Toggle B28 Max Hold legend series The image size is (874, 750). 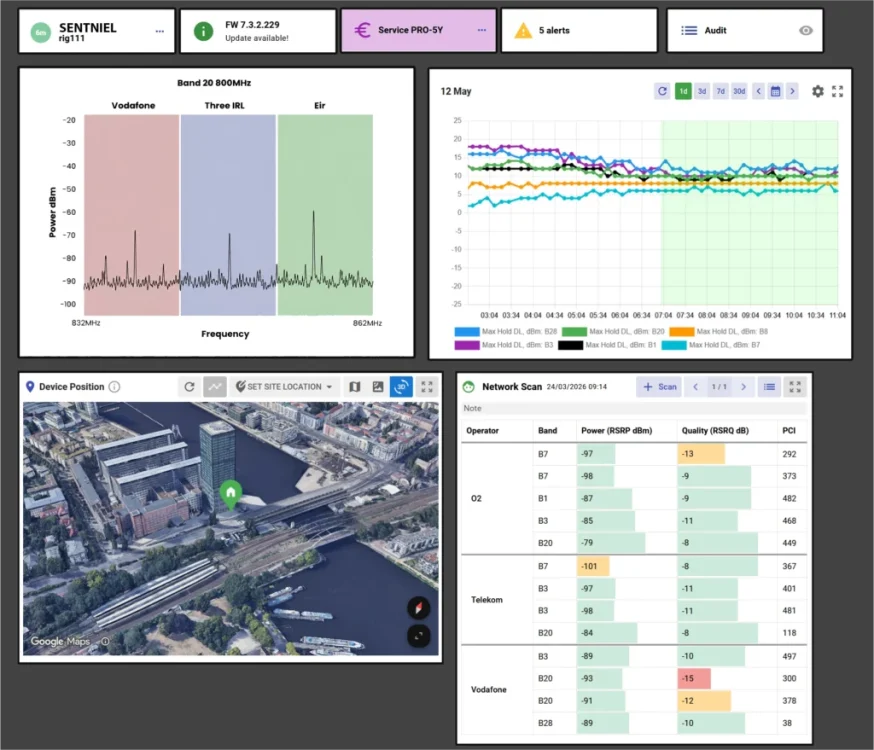506,332
